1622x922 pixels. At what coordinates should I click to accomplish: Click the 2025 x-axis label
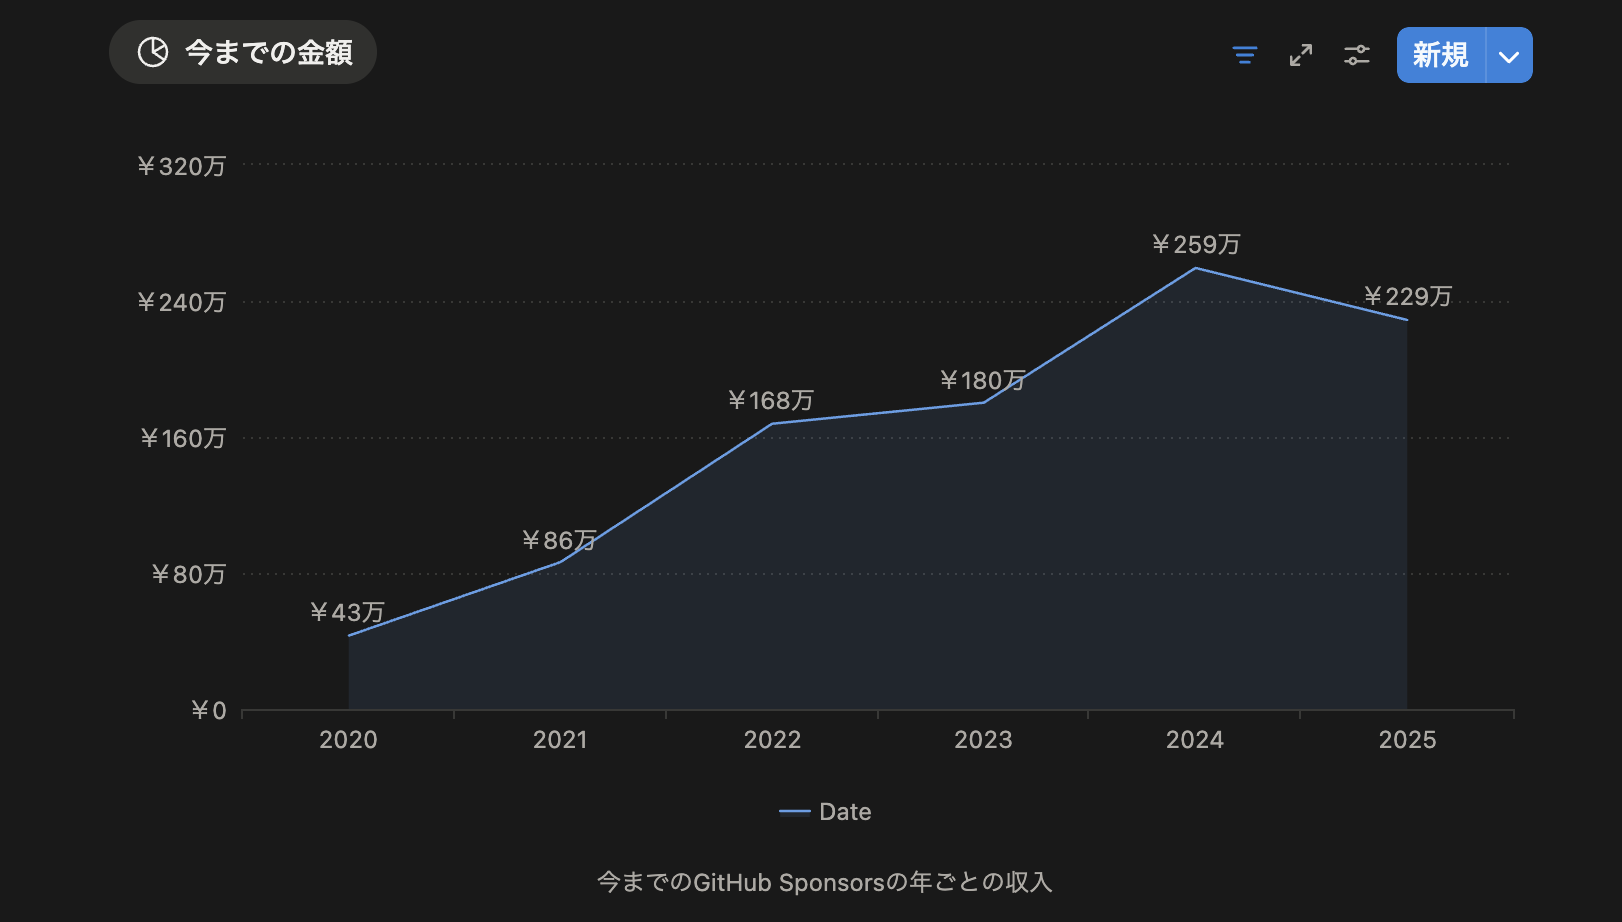tap(1407, 740)
